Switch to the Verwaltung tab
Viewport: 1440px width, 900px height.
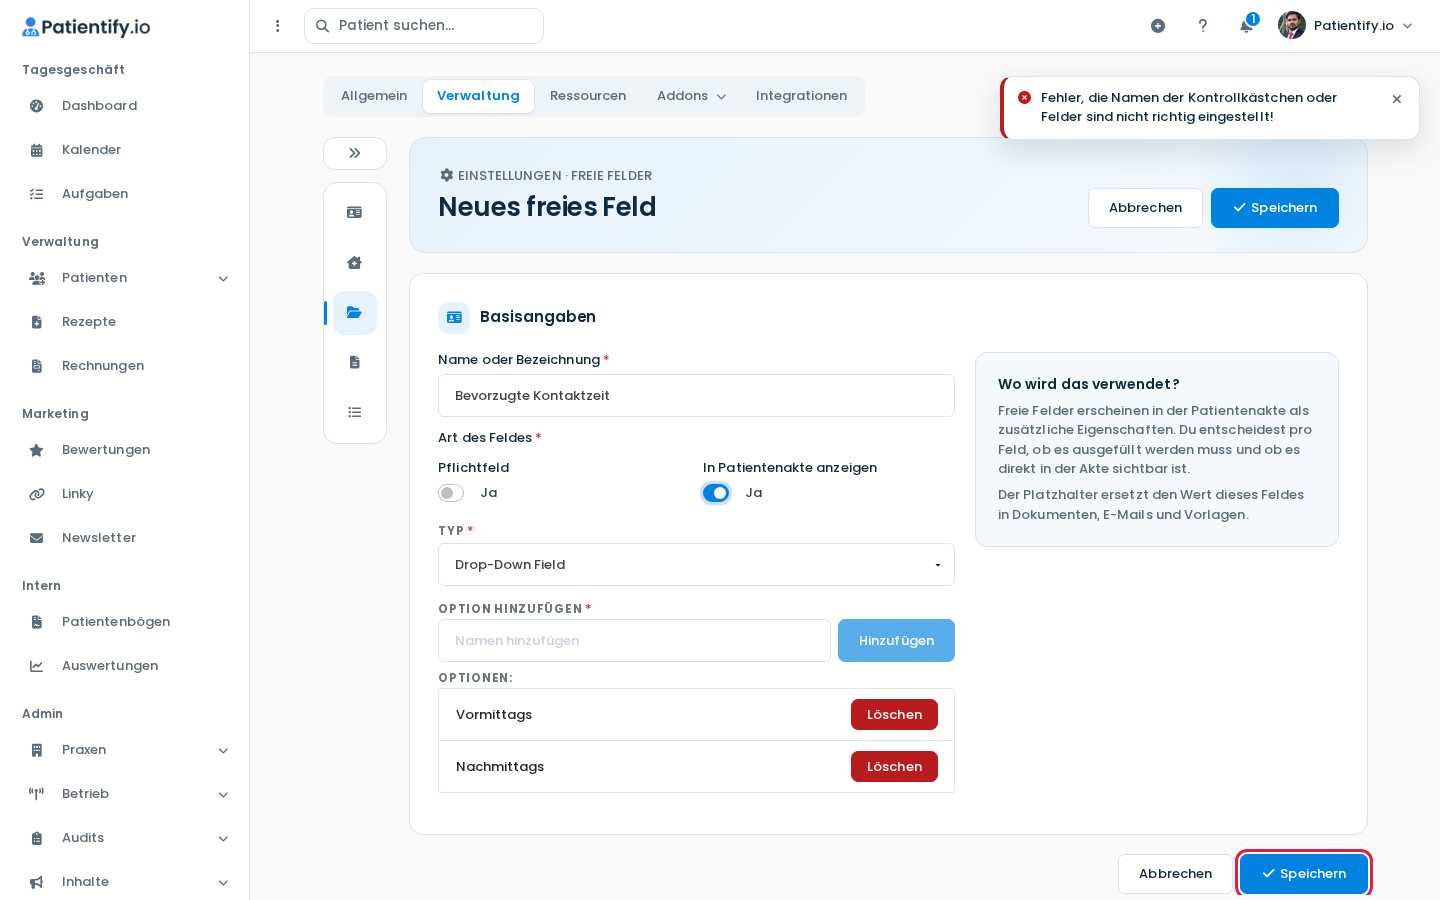point(478,96)
